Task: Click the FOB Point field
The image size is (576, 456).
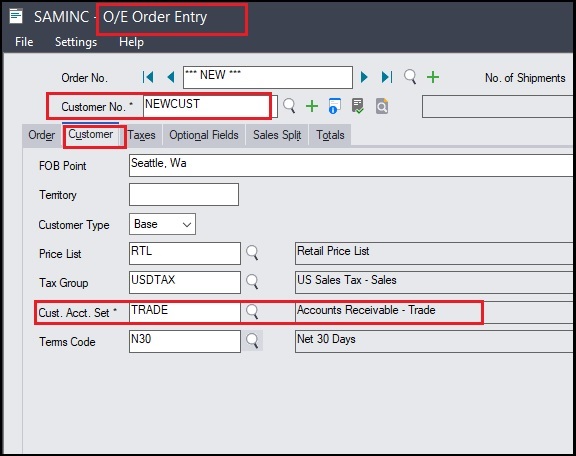Action: tap(351, 165)
